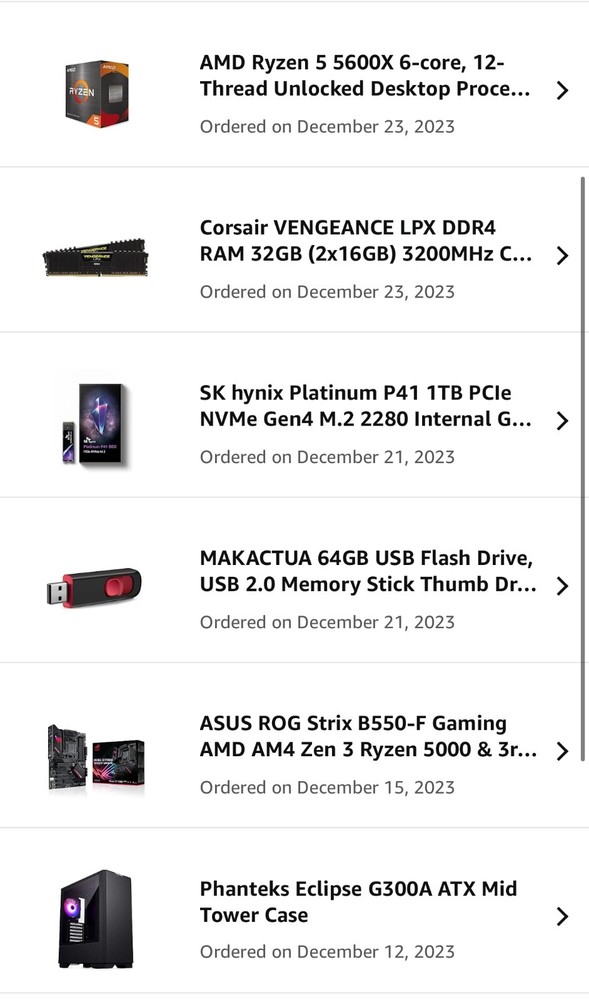Image resolution: width=589 pixels, height=1000 pixels.
Task: Click the arrow on the USB flash drive row
Action: coord(562,586)
